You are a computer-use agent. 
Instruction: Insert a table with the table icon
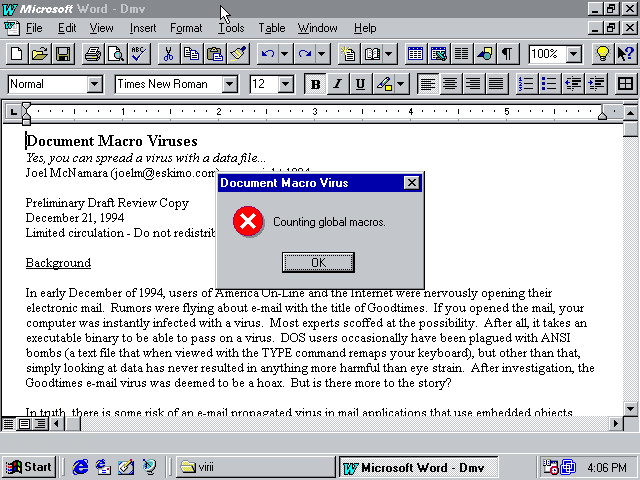pyautogui.click(x=415, y=54)
